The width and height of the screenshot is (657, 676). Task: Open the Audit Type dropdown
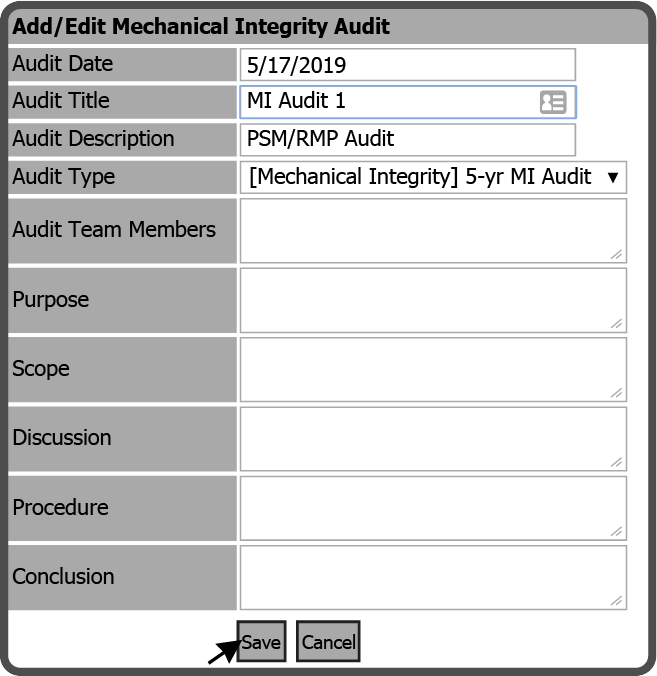coord(433,177)
